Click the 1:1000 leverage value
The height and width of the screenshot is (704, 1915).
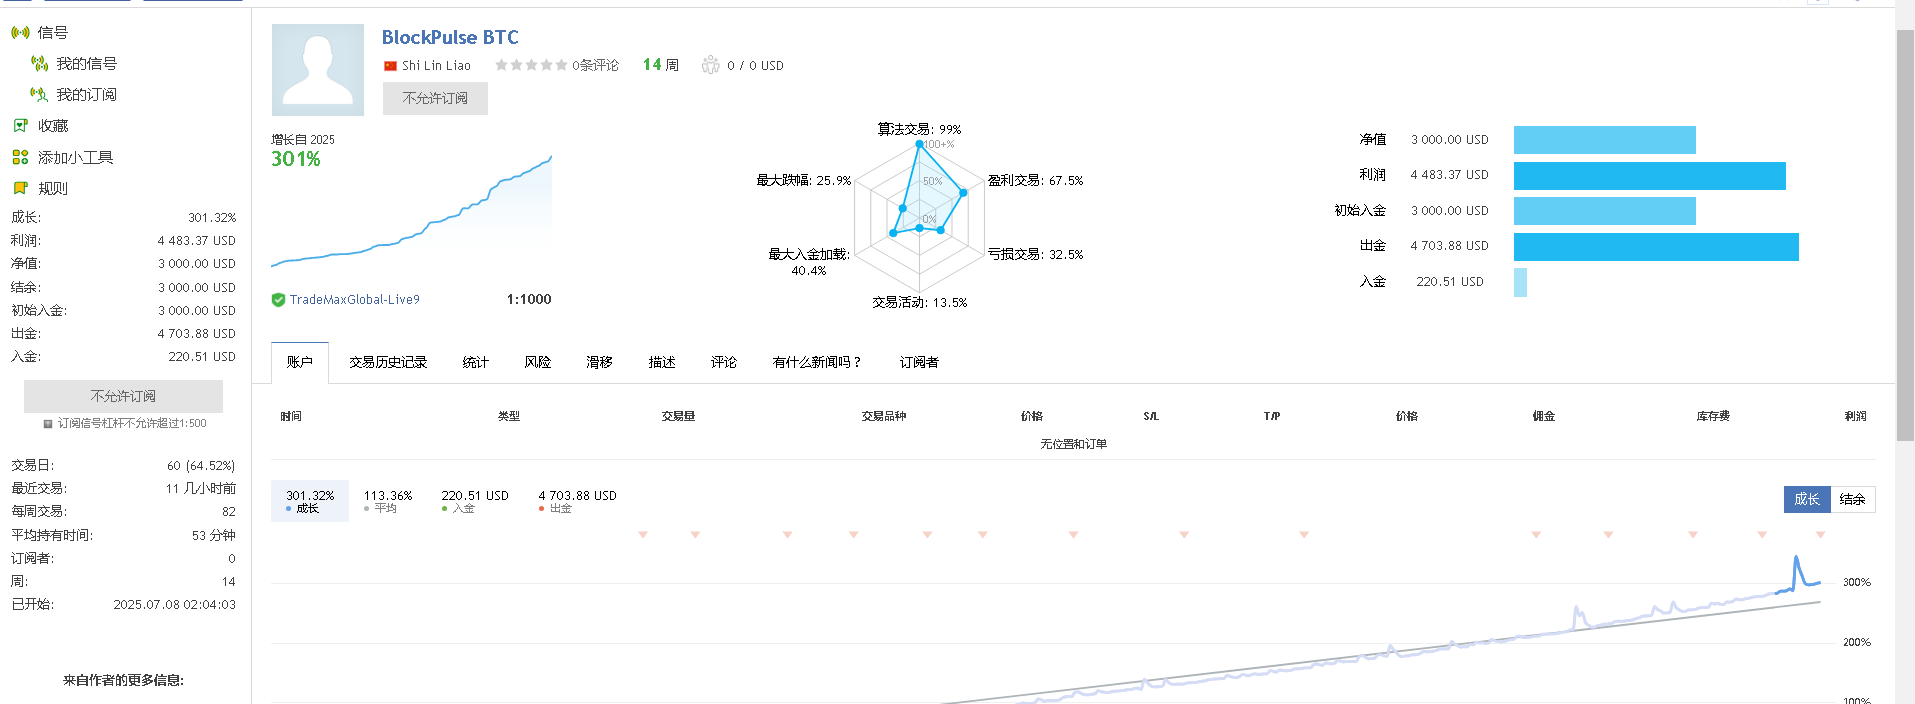(529, 299)
